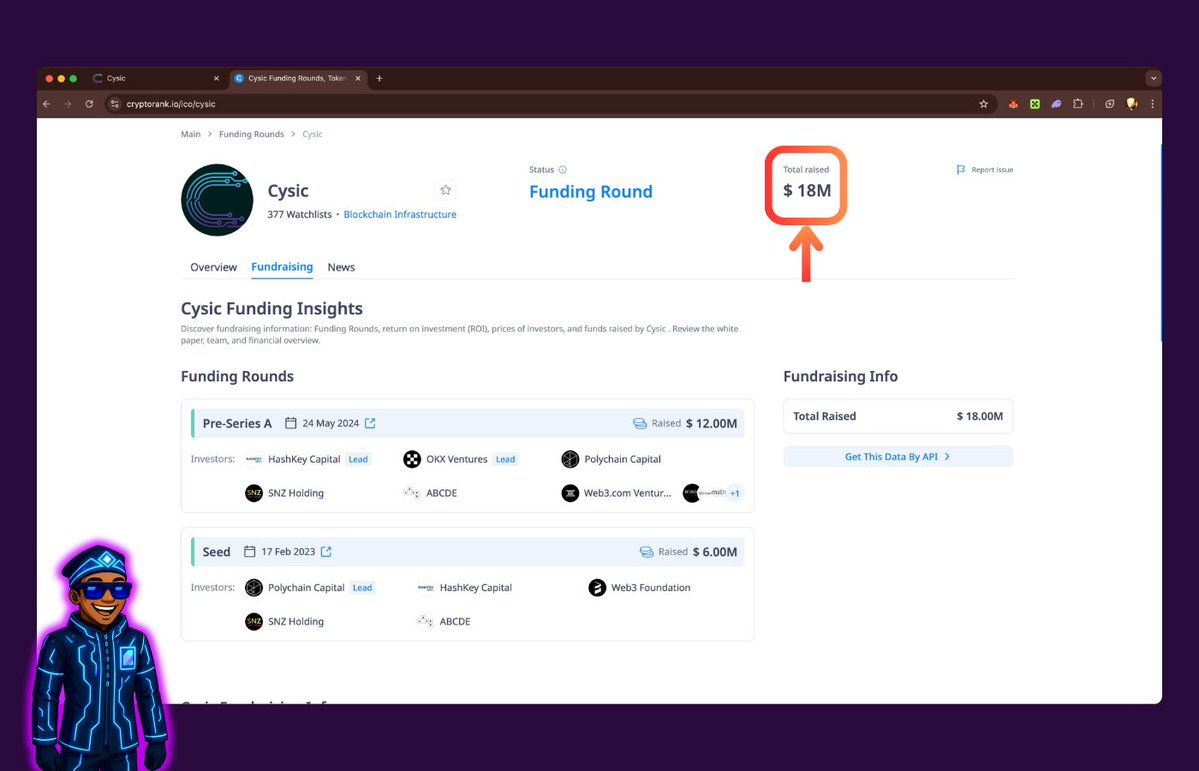Go back to the previous page
The image size is (1199, 771).
point(47,104)
